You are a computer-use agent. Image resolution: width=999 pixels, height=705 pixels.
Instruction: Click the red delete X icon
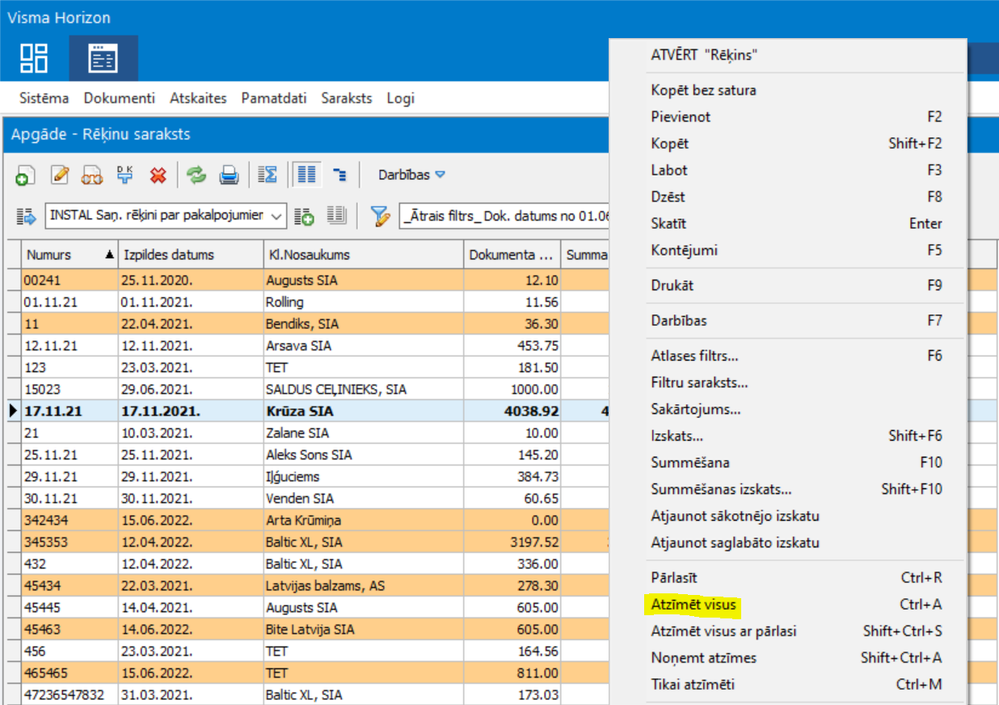157,175
